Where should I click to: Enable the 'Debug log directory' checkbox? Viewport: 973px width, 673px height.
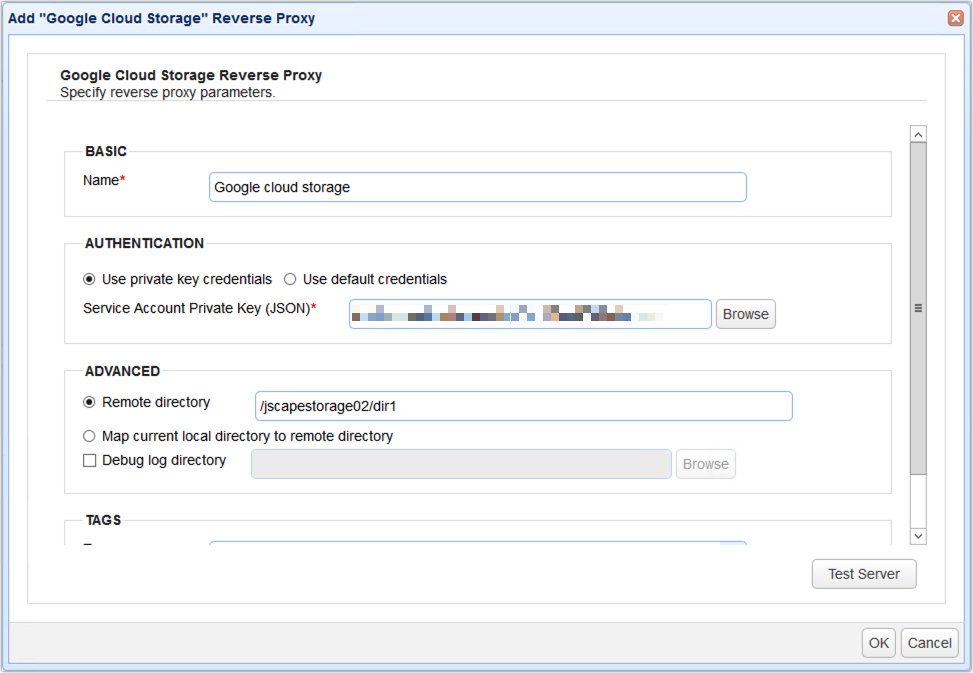click(89, 460)
